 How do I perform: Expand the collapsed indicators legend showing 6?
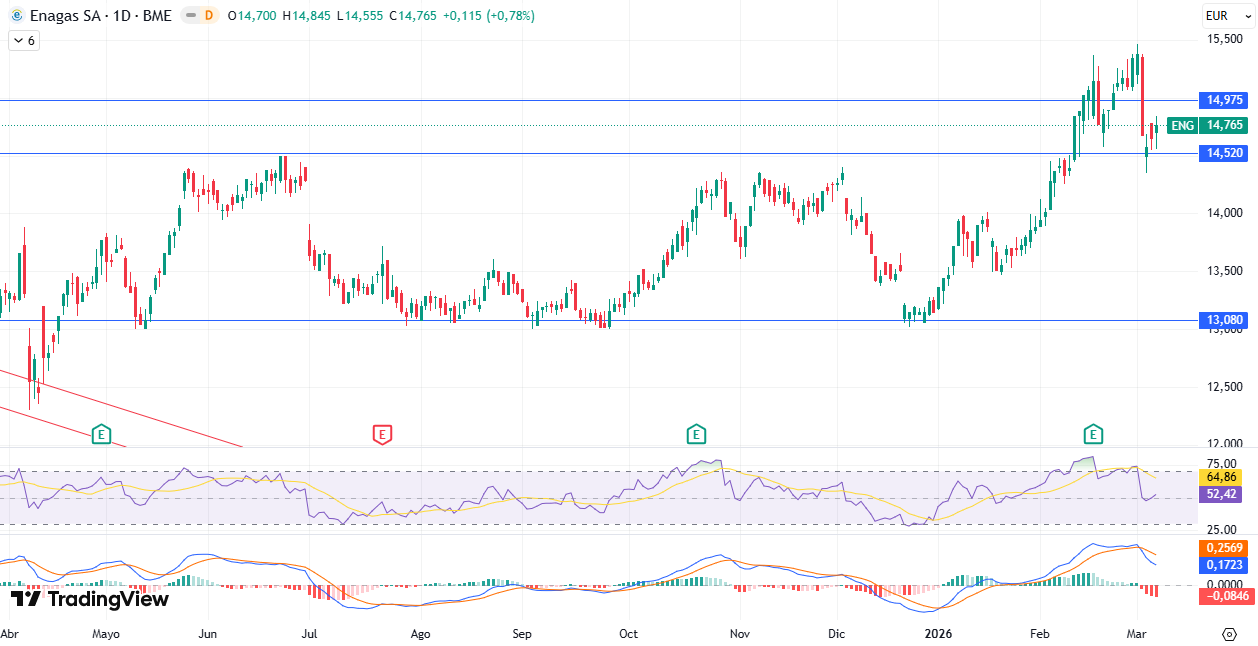(x=23, y=41)
